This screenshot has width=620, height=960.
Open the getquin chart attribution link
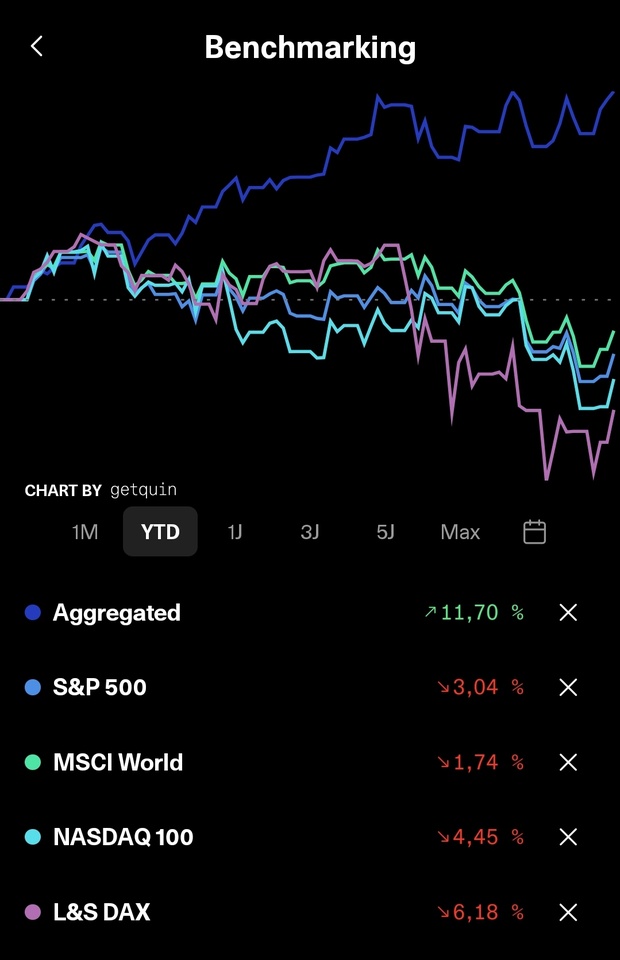[x=143, y=490]
